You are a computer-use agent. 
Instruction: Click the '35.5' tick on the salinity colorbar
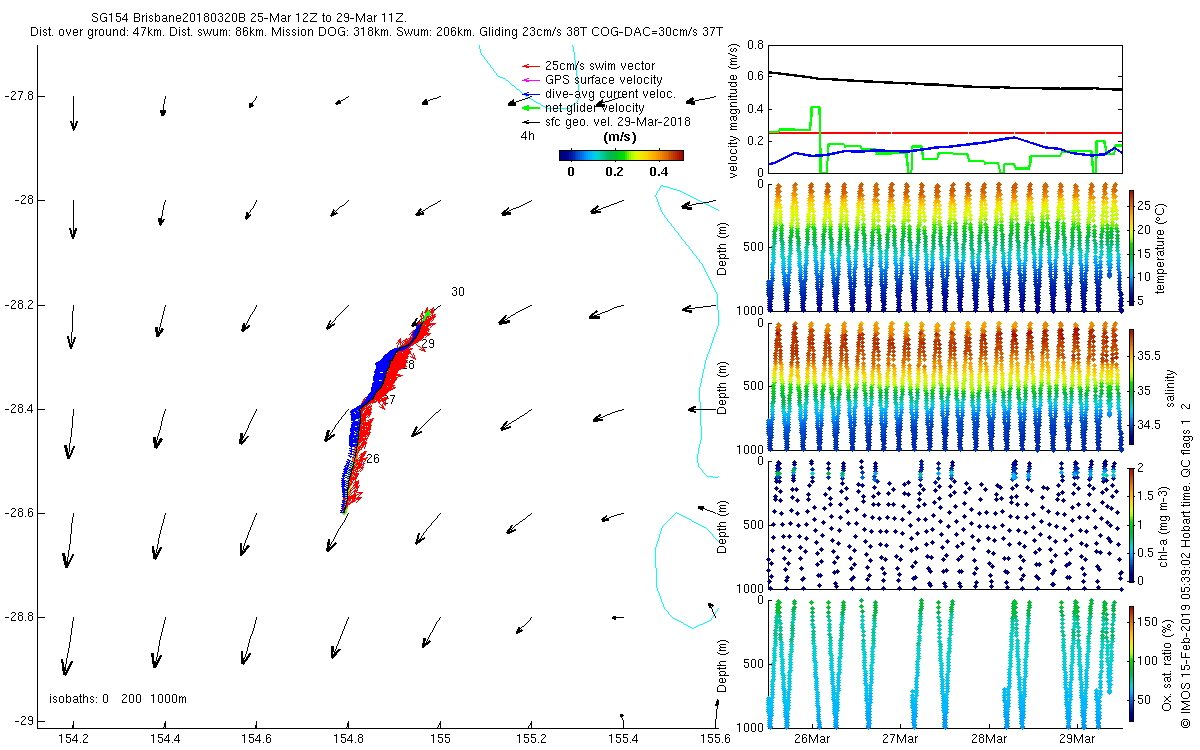[1150, 355]
